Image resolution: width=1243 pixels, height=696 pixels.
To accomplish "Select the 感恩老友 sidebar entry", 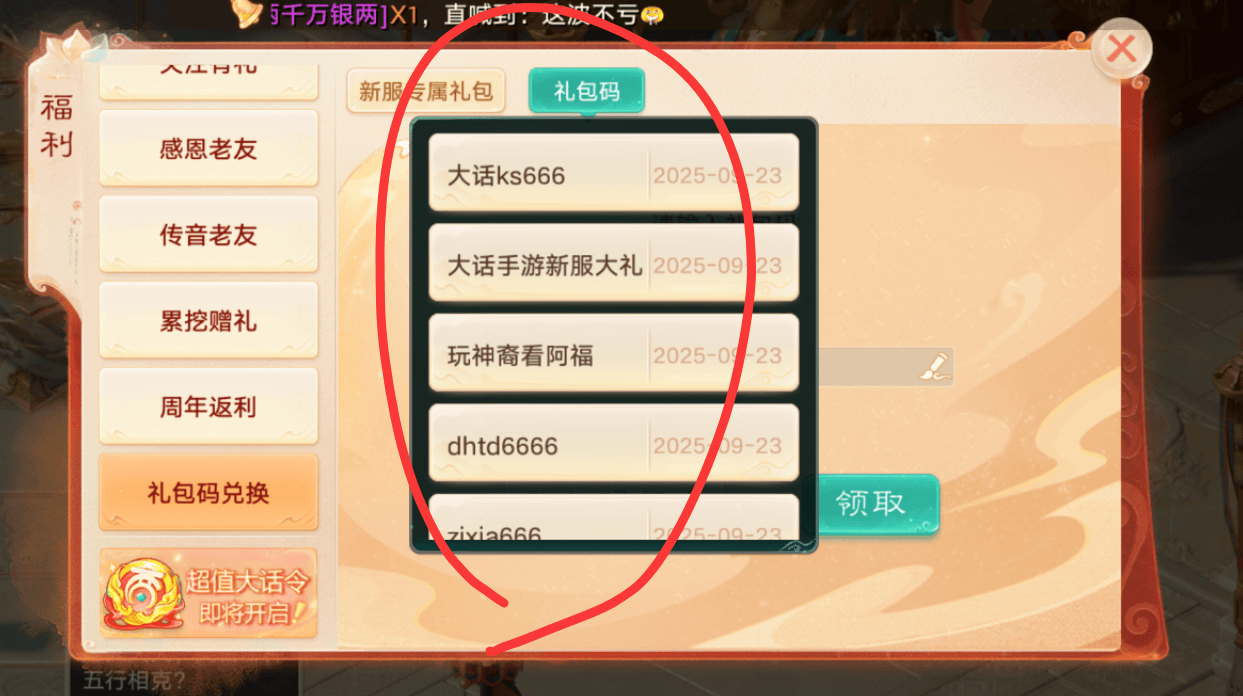I will [x=208, y=149].
